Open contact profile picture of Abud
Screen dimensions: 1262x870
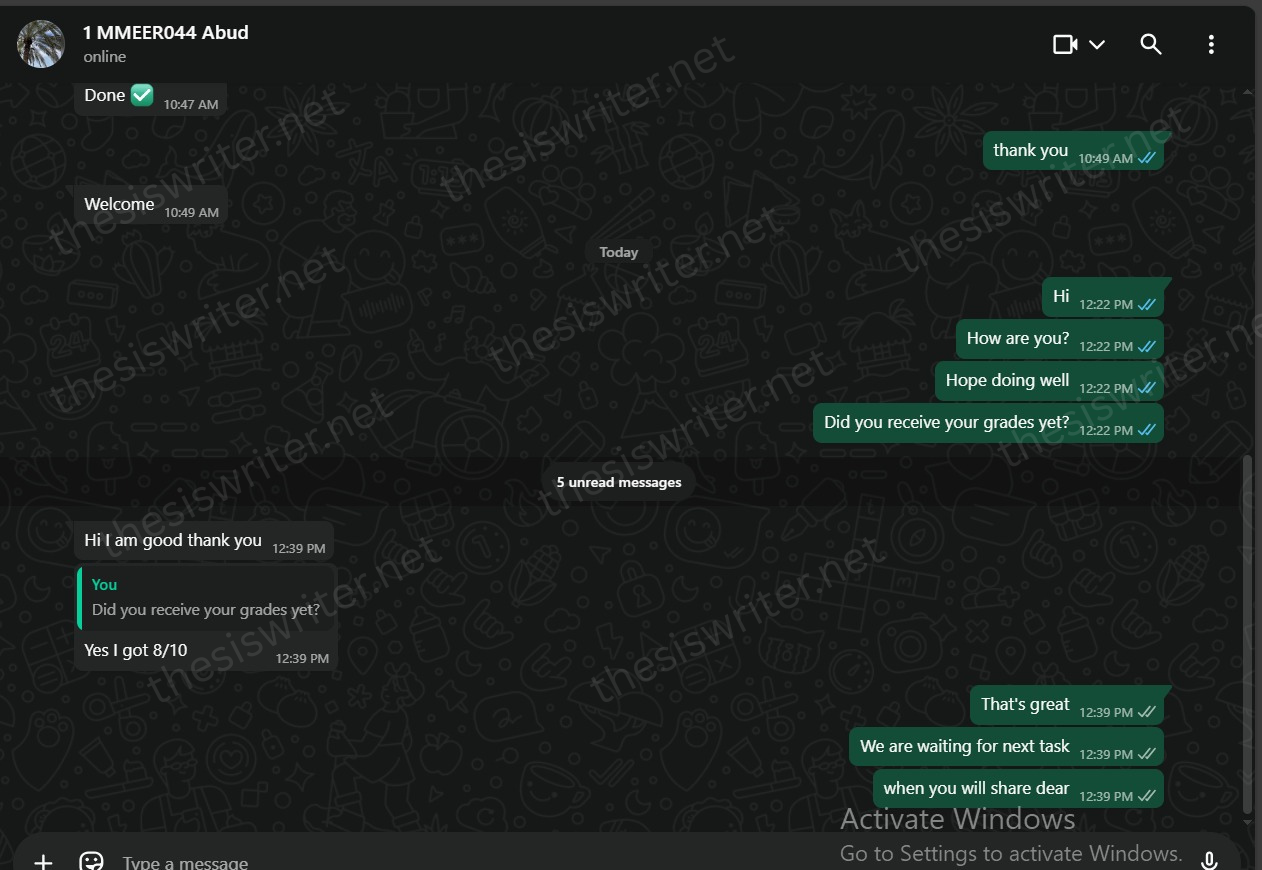coord(41,44)
